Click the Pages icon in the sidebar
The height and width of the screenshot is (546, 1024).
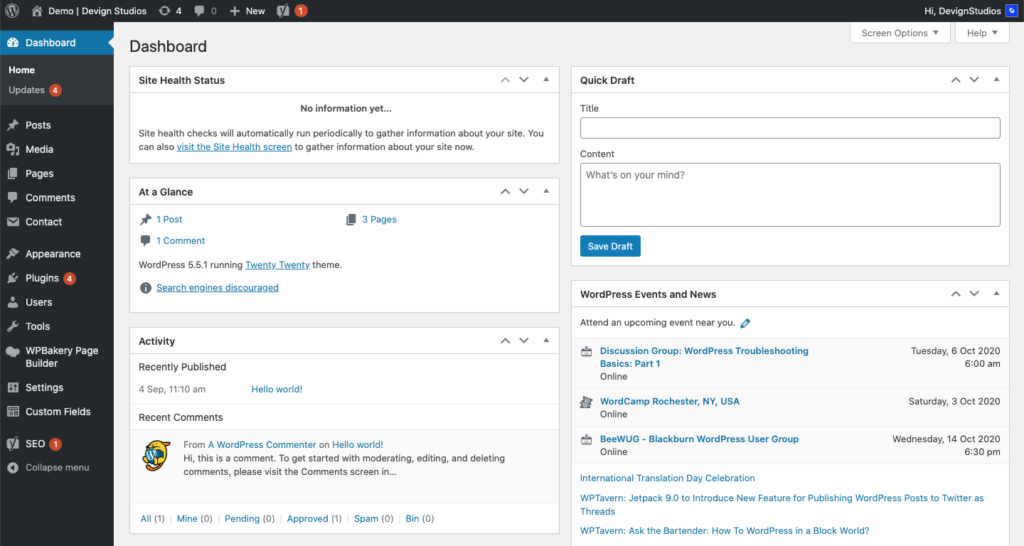point(12,173)
